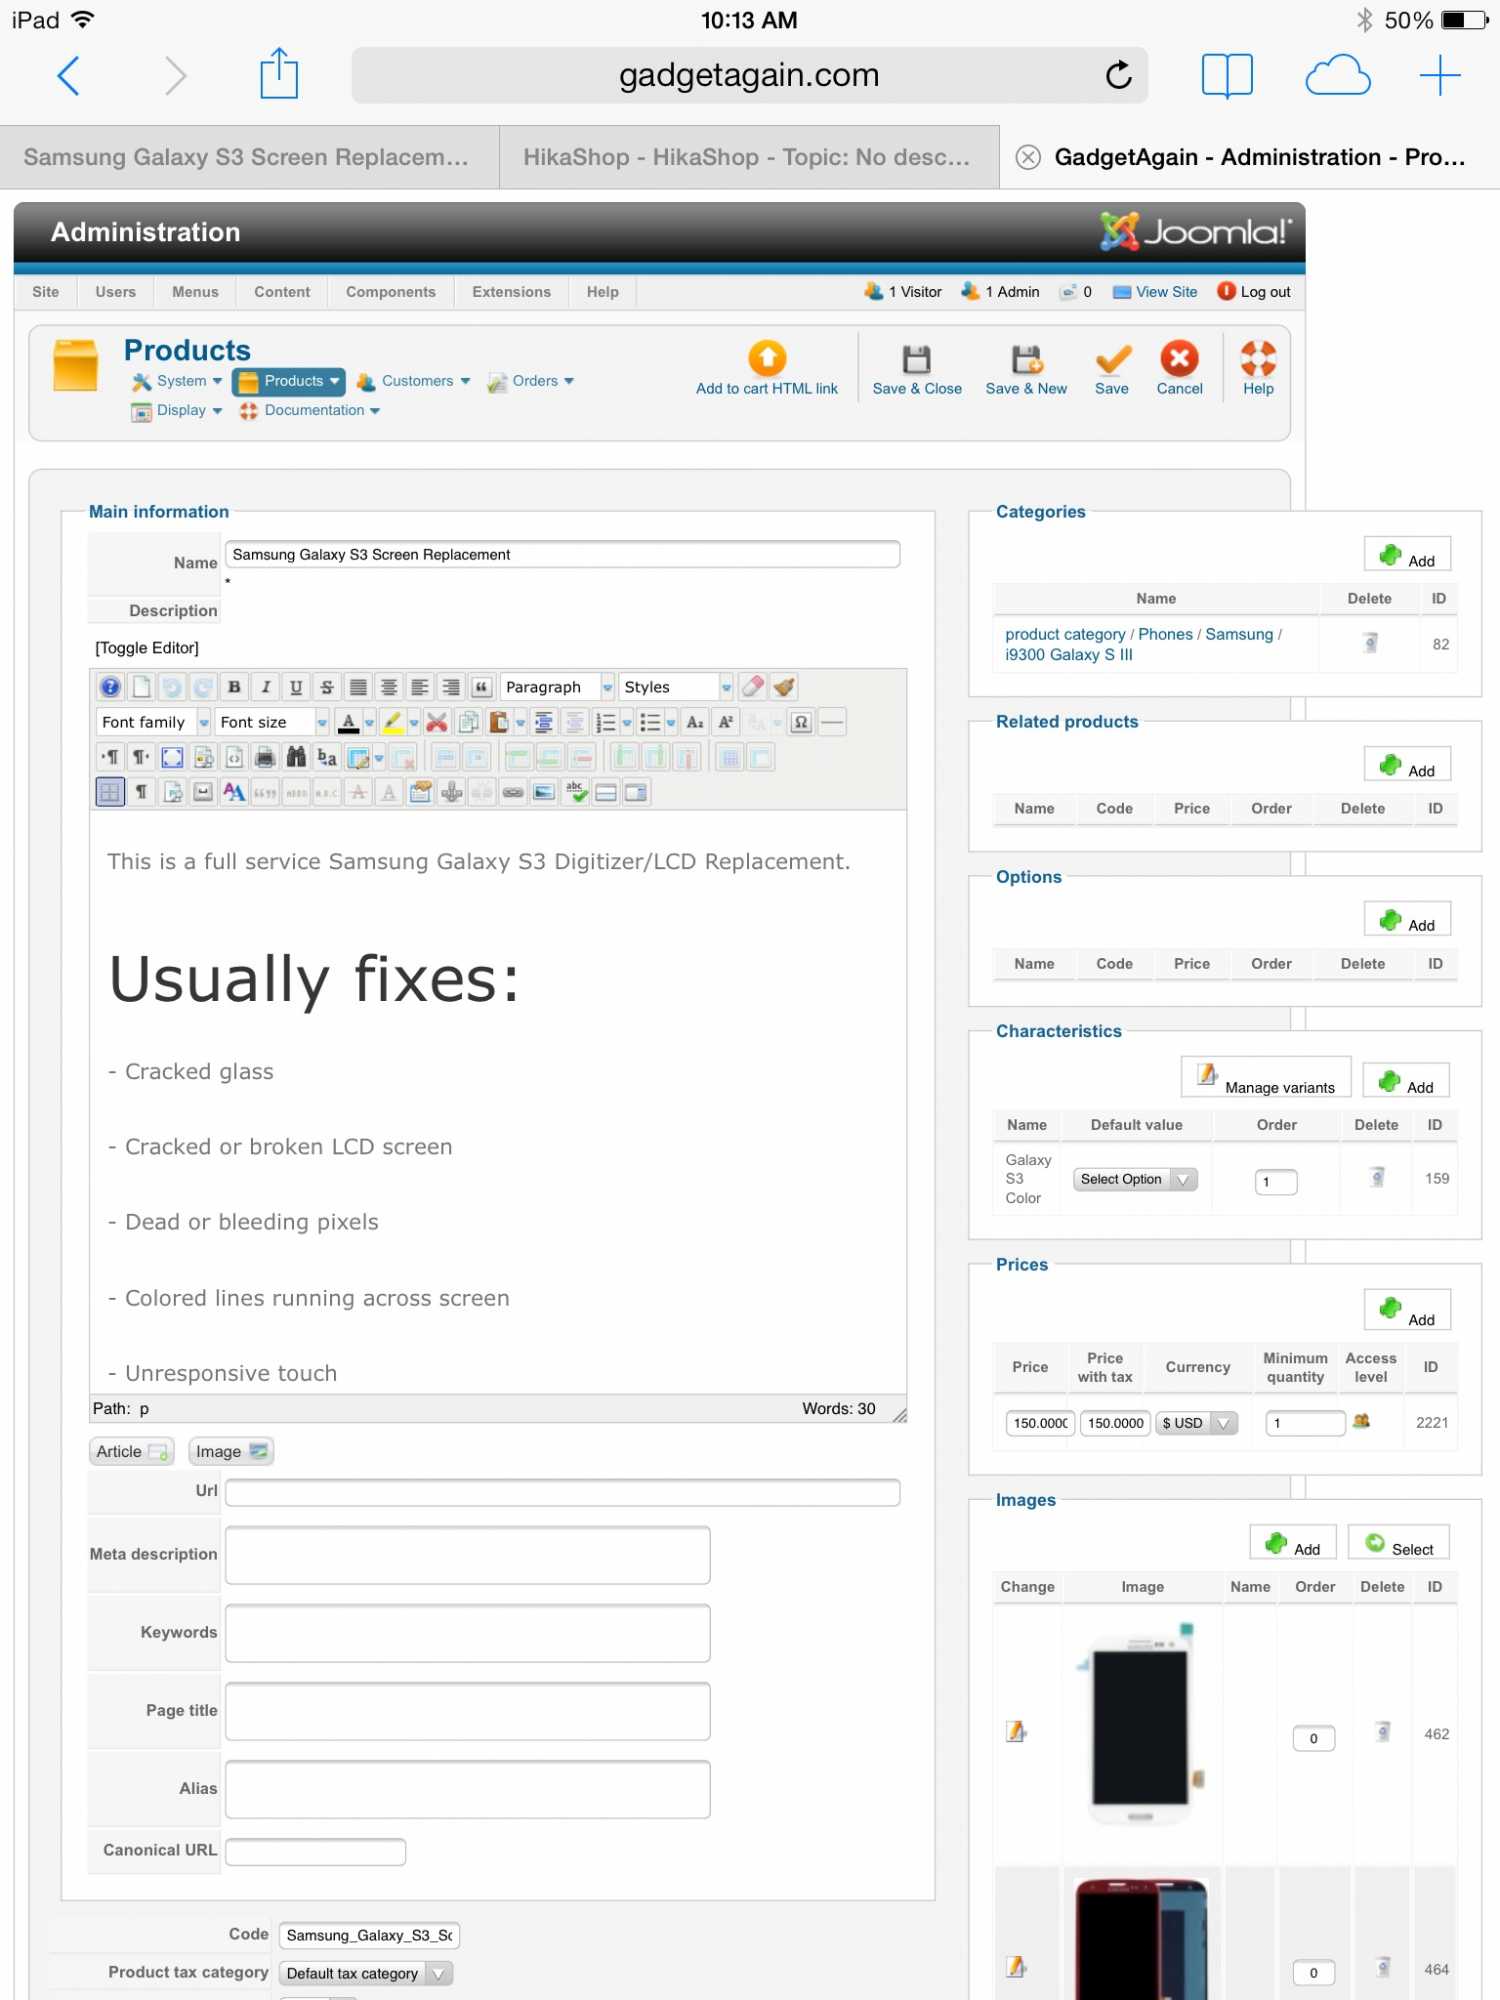Screen dimensions: 1500x2000
Task: Click Manage variants button
Action: coord(1266,1077)
